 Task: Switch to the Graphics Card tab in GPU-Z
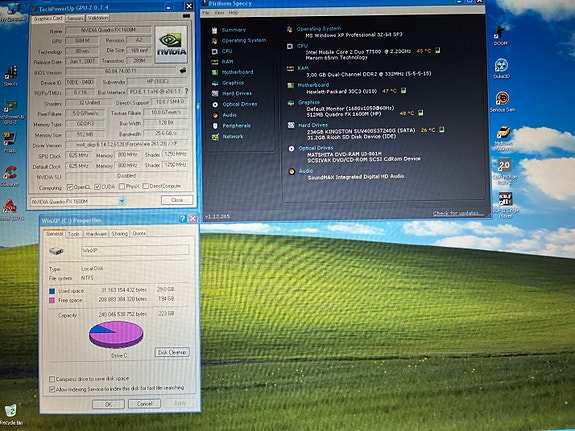pyautogui.click(x=48, y=18)
